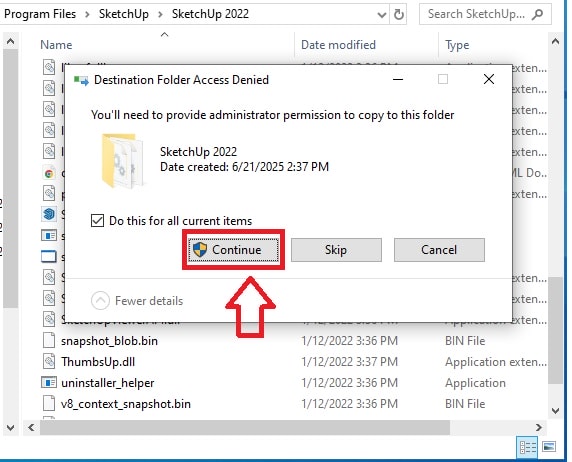Click the Continue button with shield icon
The image size is (572, 462).
tap(233, 250)
